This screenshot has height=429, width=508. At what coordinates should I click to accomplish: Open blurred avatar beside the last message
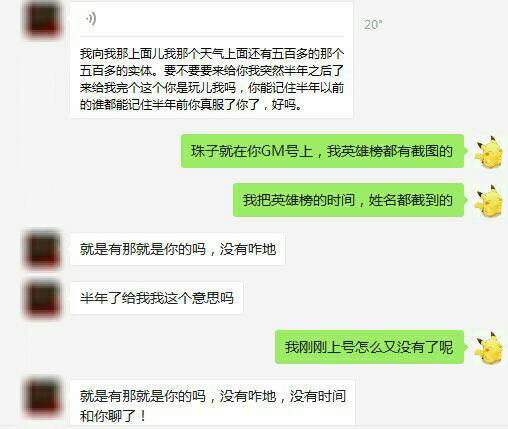pyautogui.click(x=43, y=396)
